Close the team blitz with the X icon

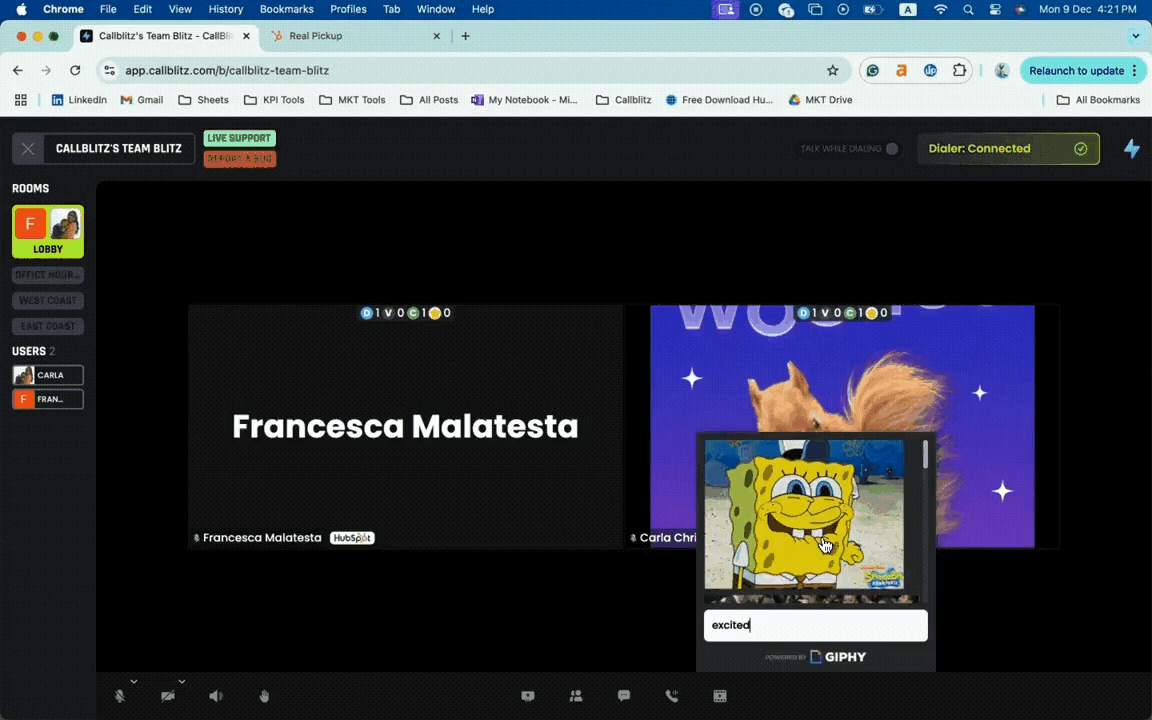28,148
